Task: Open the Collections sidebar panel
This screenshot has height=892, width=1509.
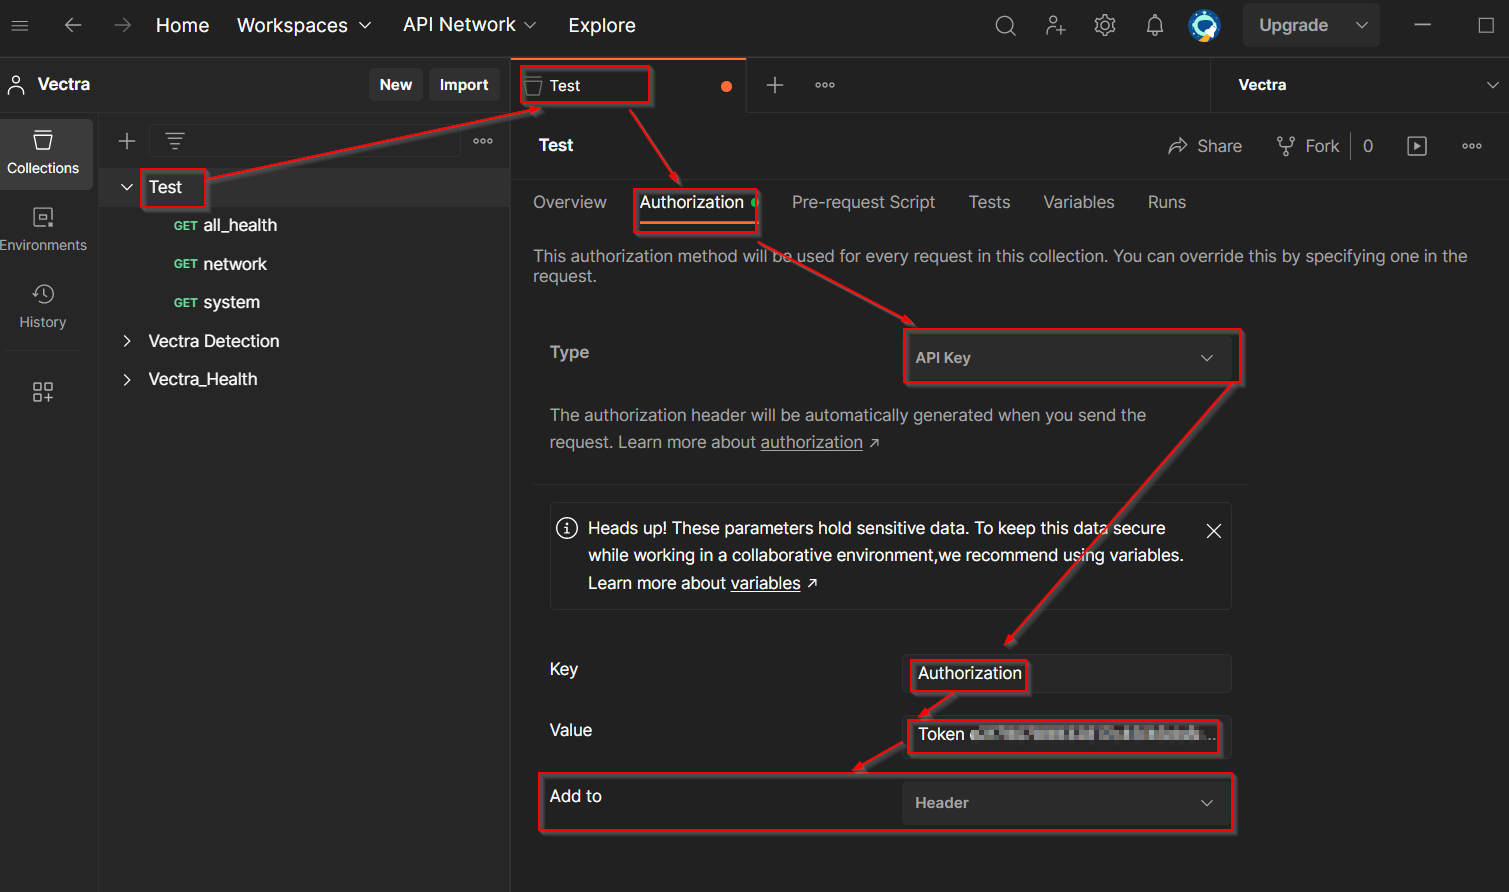Action: coord(43,154)
